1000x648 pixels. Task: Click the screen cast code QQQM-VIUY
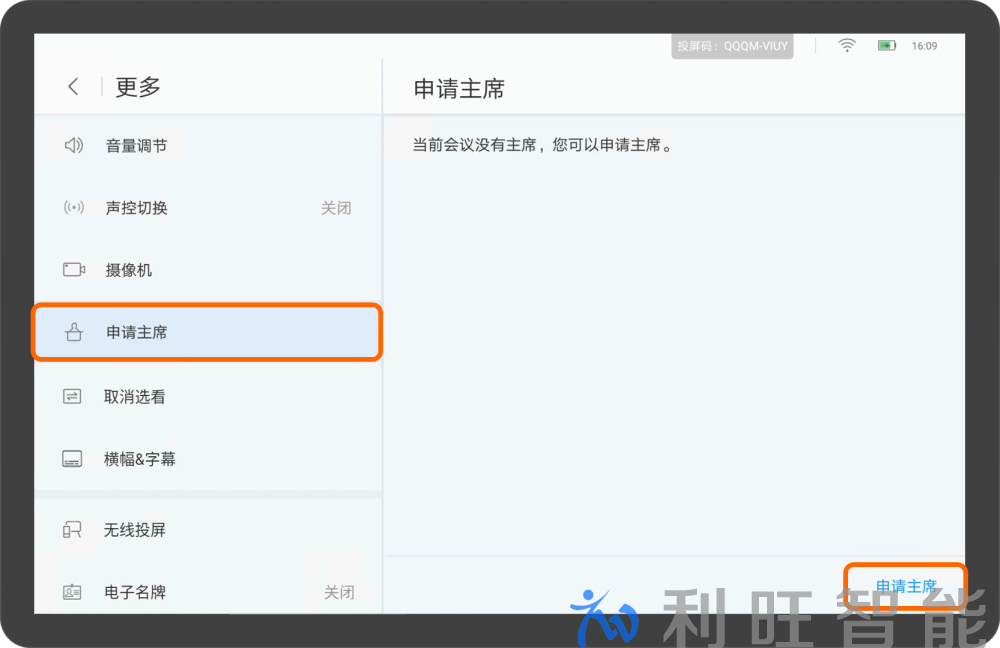(x=732, y=46)
